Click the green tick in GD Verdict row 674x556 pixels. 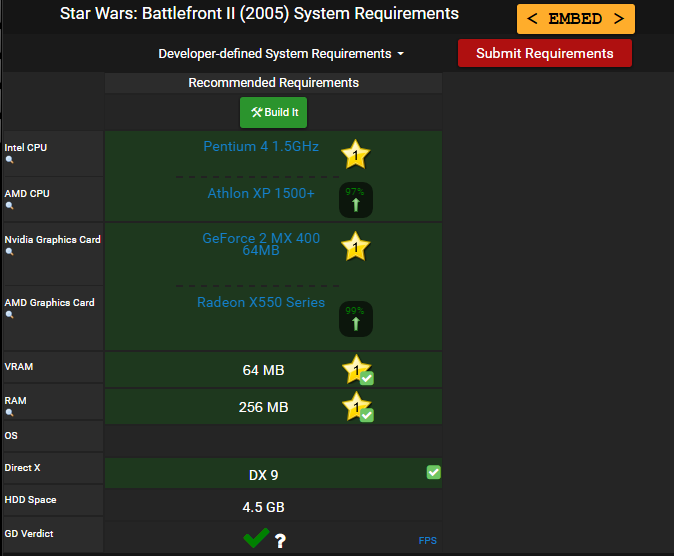(256, 538)
